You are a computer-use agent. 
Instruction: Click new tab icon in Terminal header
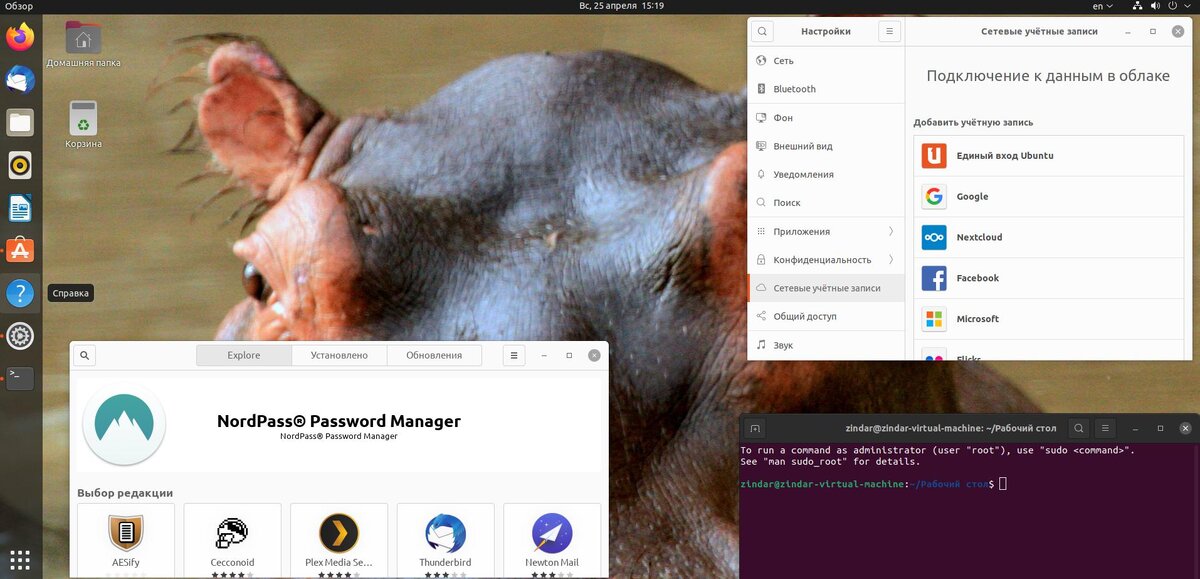coord(756,428)
